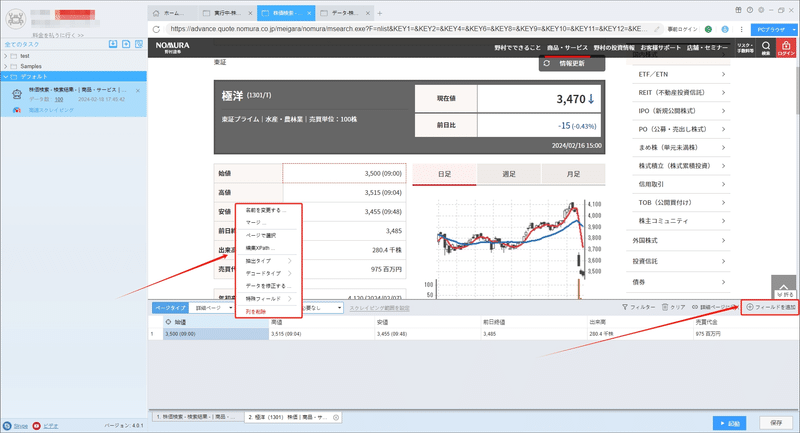This screenshot has width=800, height=433.
Task: Click the 起動 start button
Action: point(730,423)
